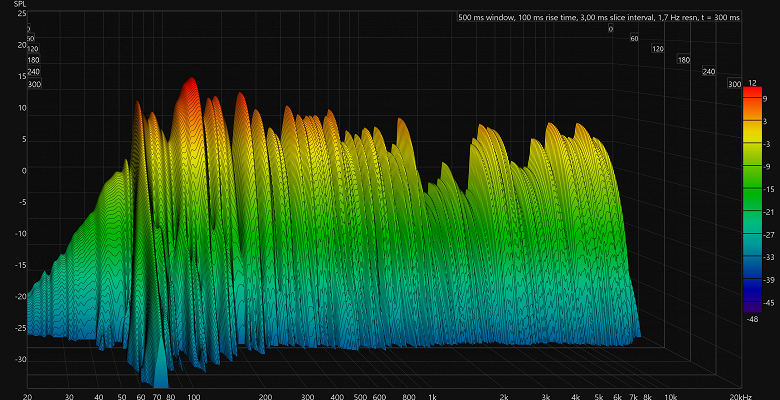Click the 100 Hz frequency axis label
Screen dimensions: 780x400
194,397
